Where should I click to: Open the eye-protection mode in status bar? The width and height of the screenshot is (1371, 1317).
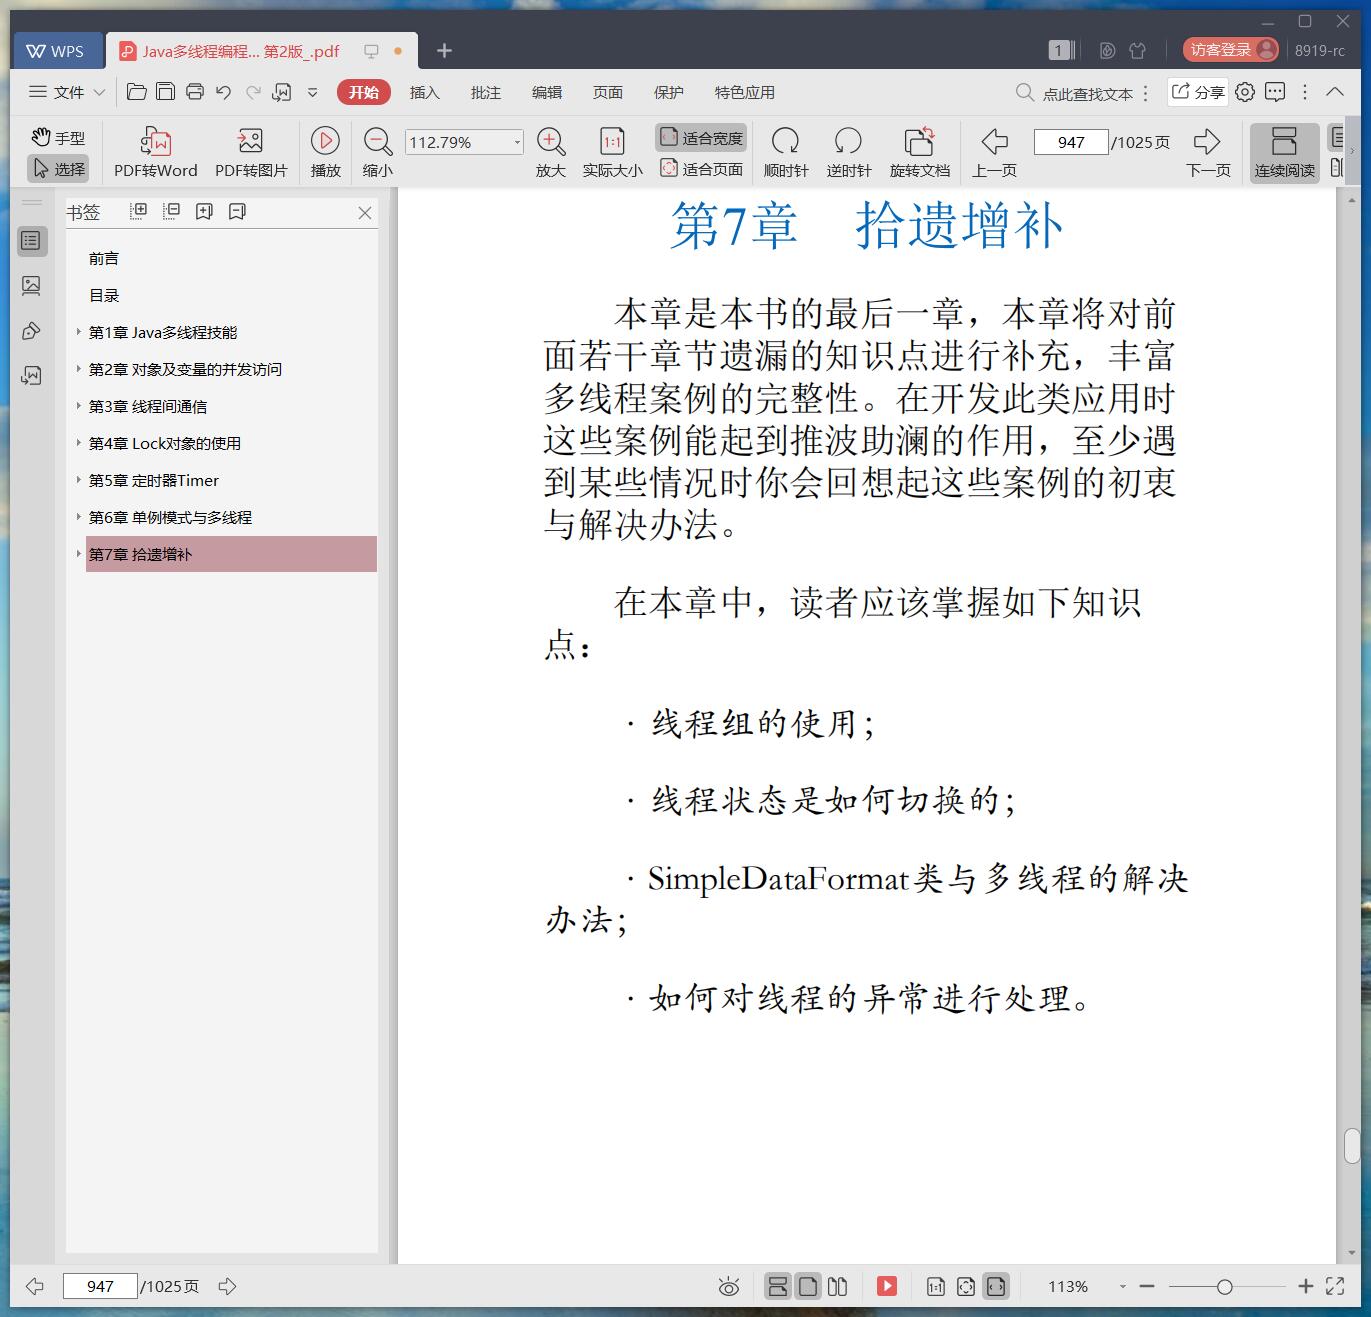[729, 1287]
